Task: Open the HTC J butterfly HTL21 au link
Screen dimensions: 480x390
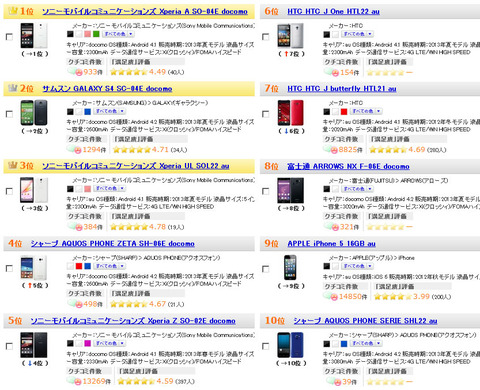Action: (342, 89)
